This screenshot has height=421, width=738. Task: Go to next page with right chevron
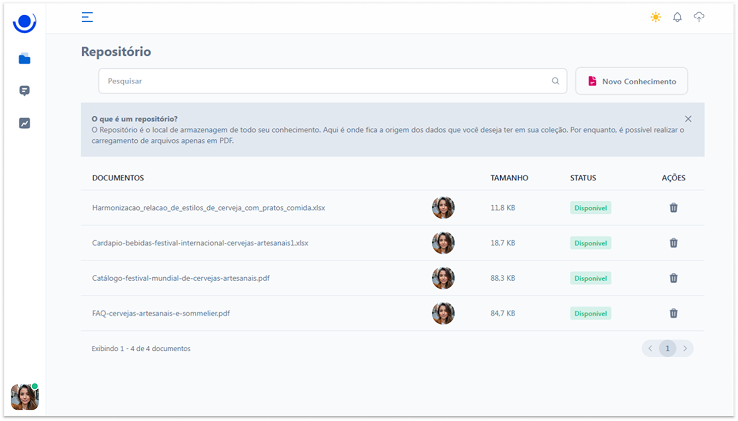click(x=685, y=348)
